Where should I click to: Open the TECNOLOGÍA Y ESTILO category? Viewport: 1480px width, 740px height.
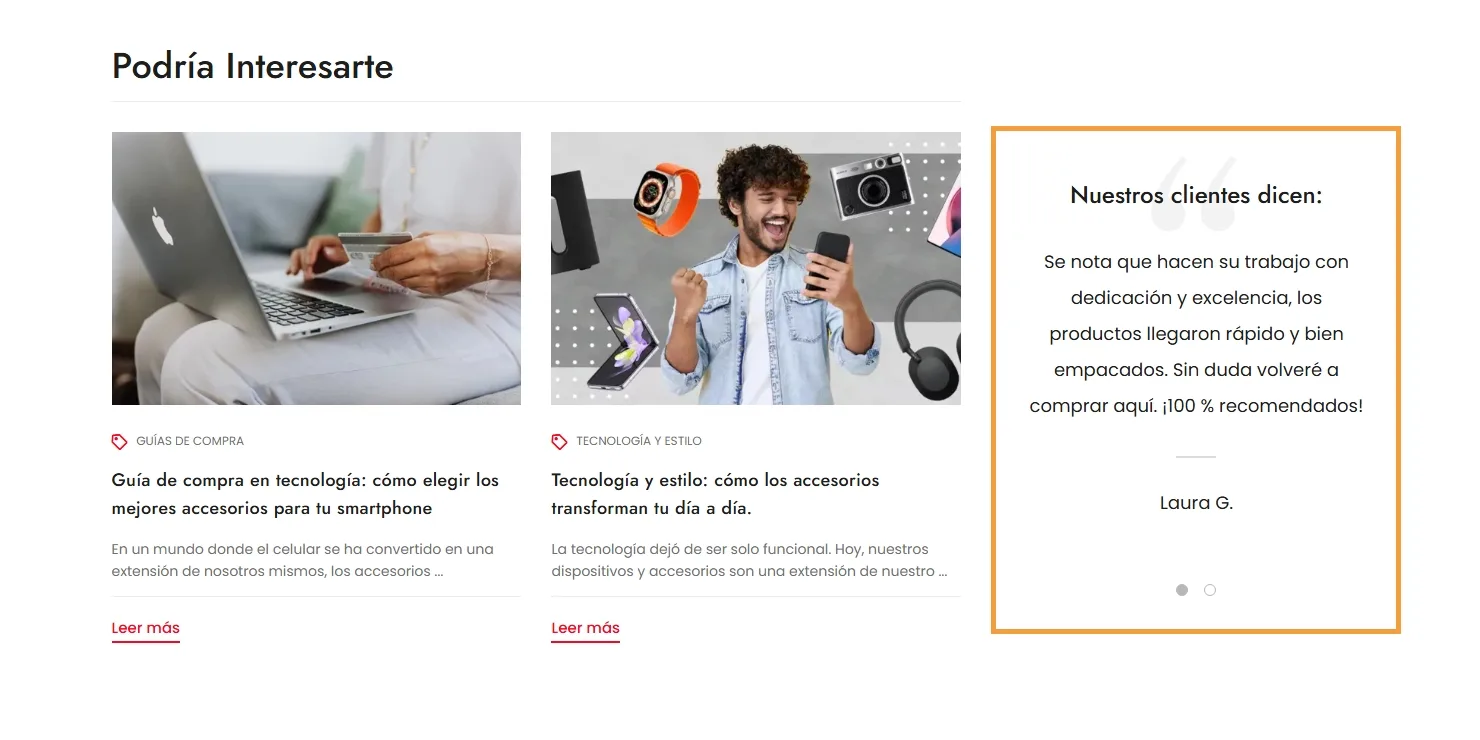click(x=639, y=441)
